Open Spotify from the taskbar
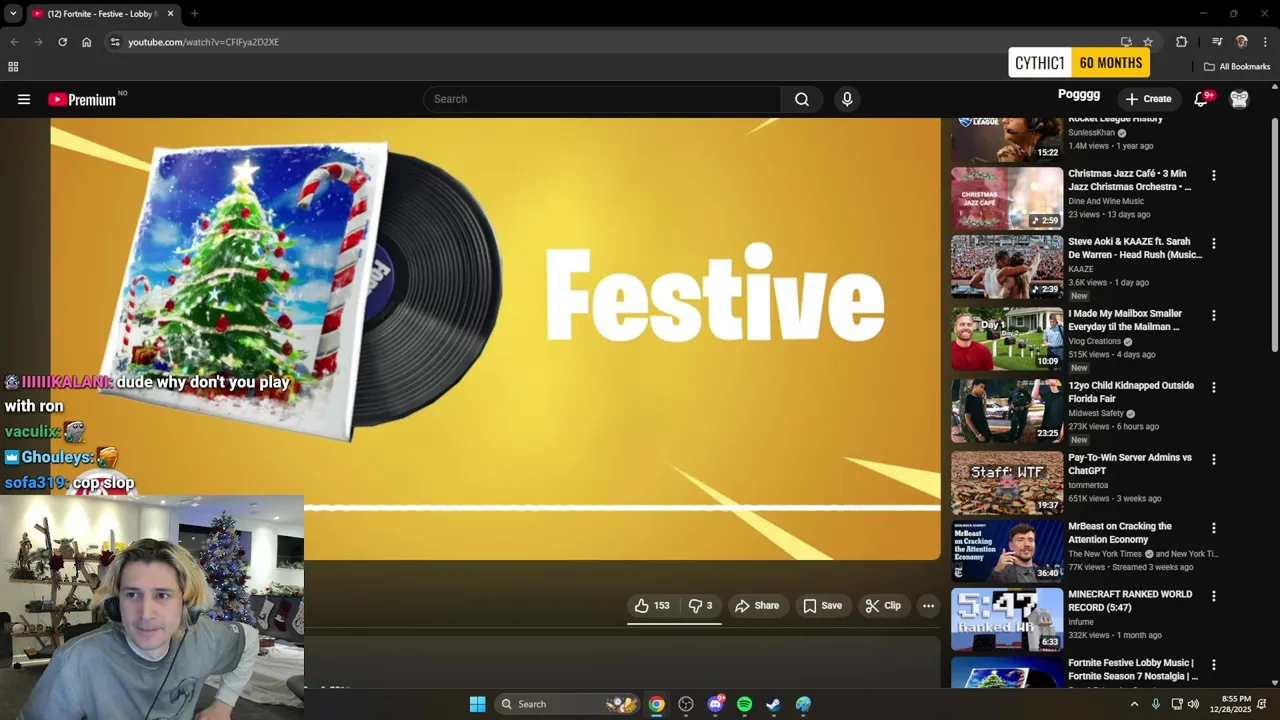The height and width of the screenshot is (720, 1280). coord(744,704)
